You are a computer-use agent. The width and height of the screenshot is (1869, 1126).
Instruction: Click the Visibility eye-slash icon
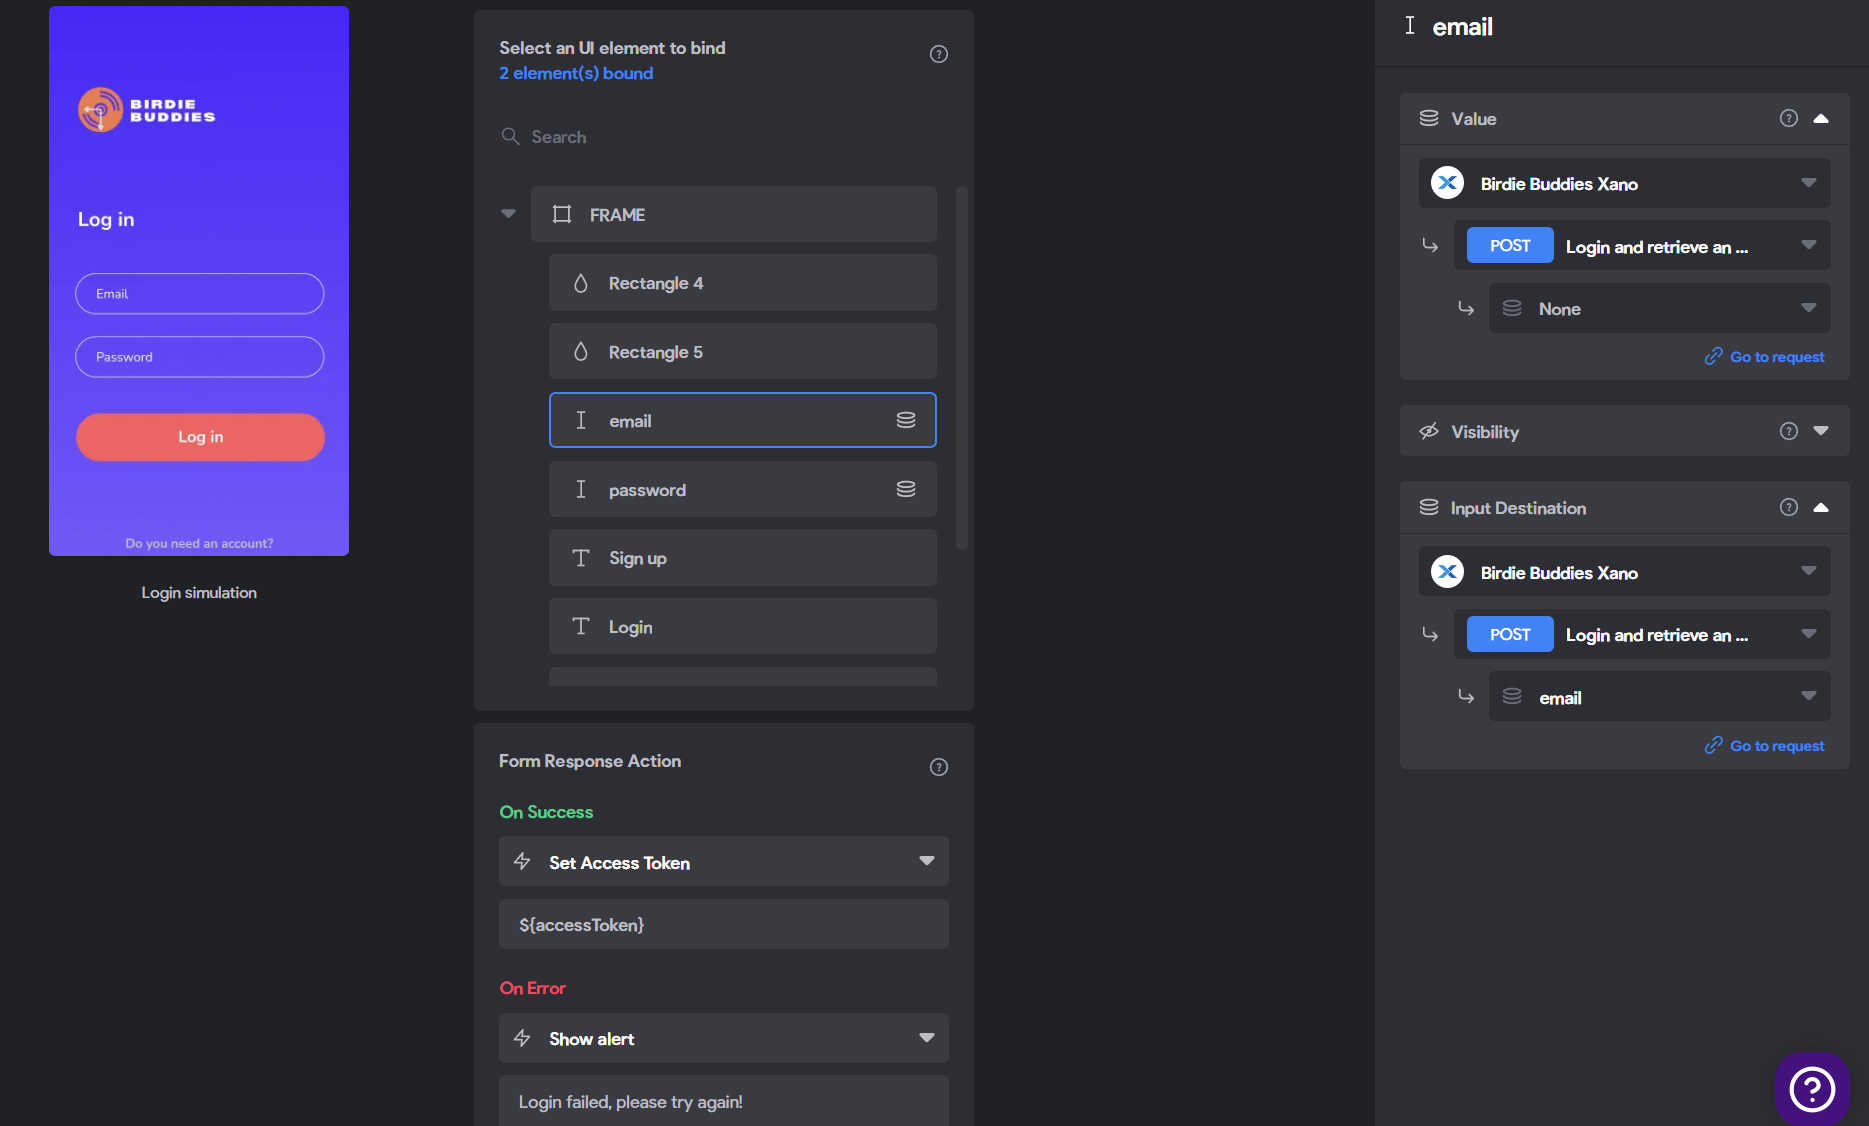[1429, 431]
